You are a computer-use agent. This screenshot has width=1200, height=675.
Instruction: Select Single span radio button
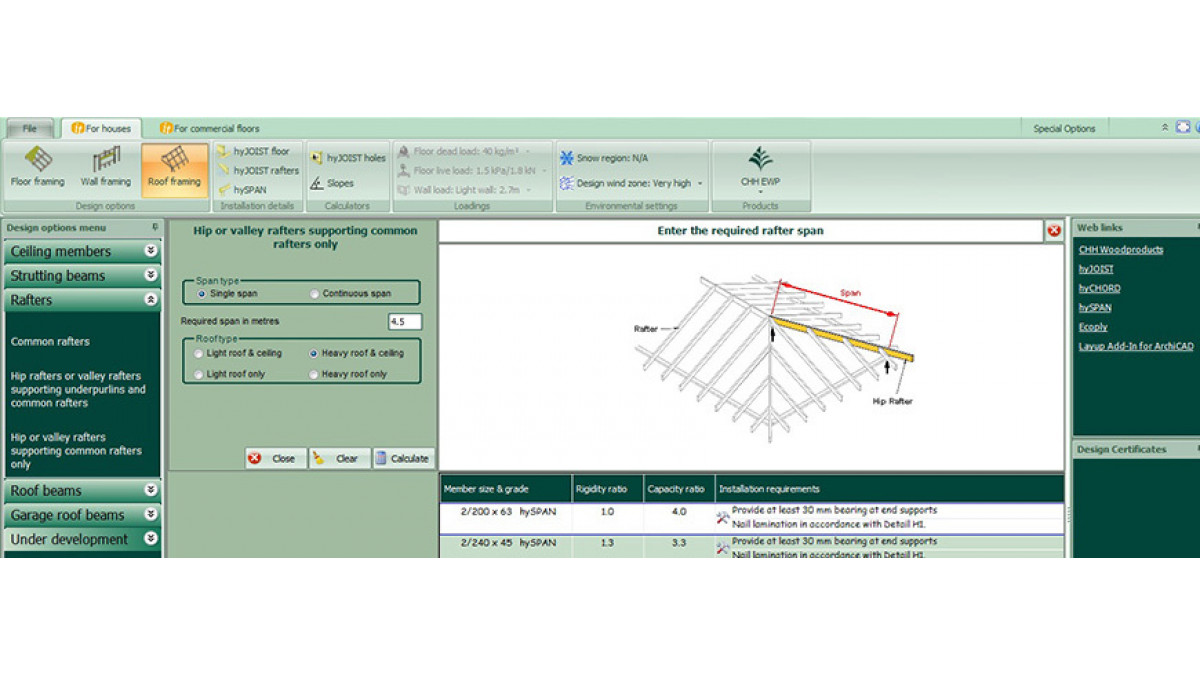coord(202,294)
